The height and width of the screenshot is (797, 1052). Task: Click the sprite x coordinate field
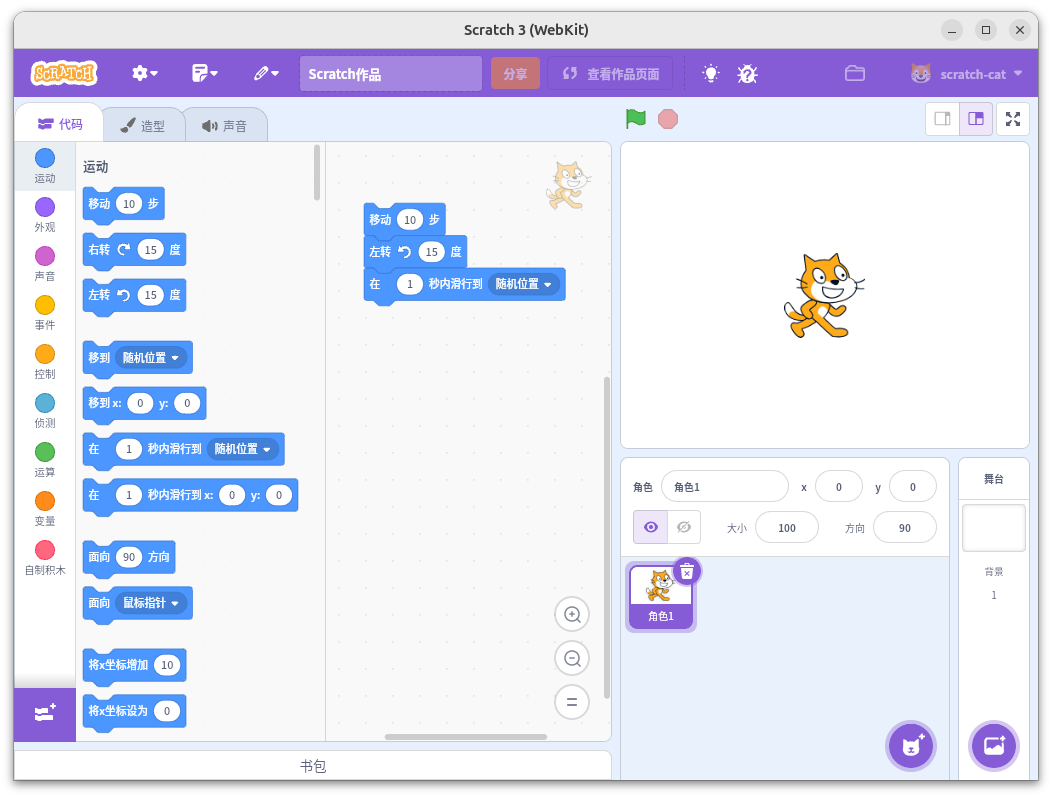pyautogui.click(x=839, y=487)
